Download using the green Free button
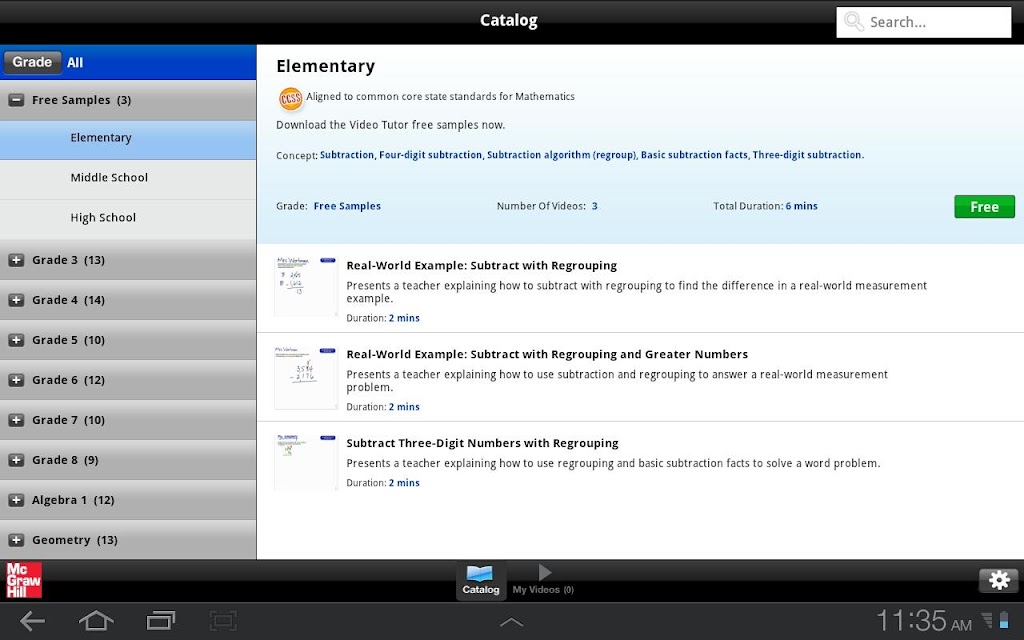Viewport: 1024px width, 640px height. 984,206
